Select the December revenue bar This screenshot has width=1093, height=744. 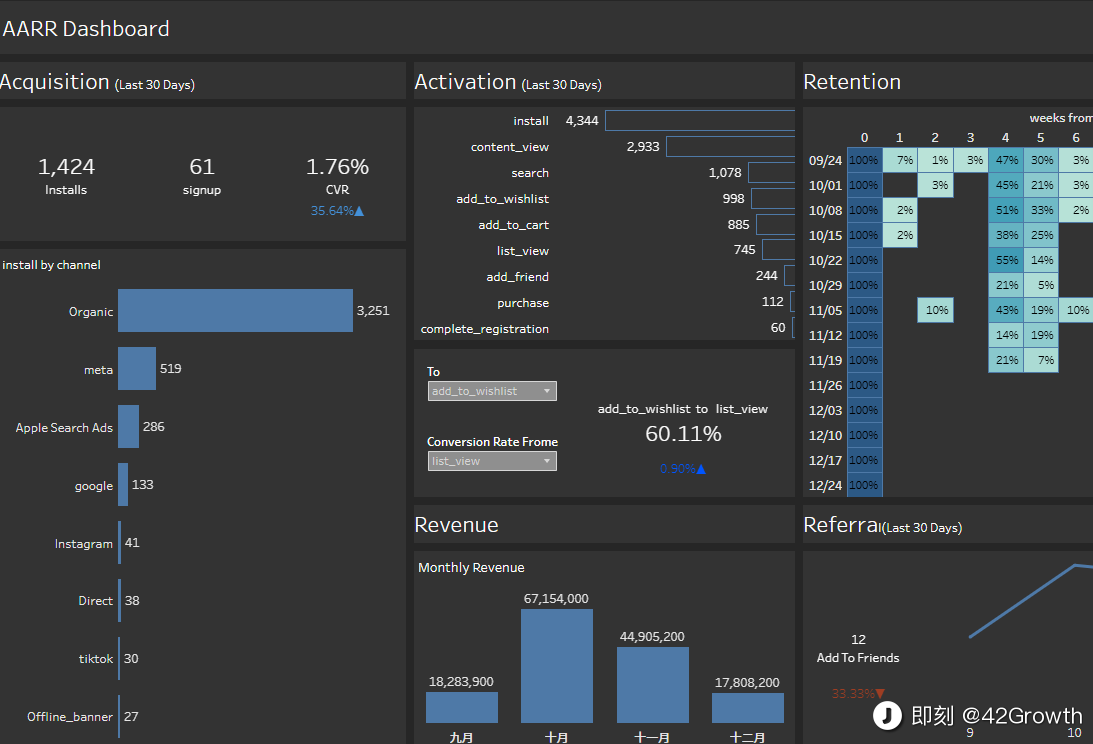[747, 707]
